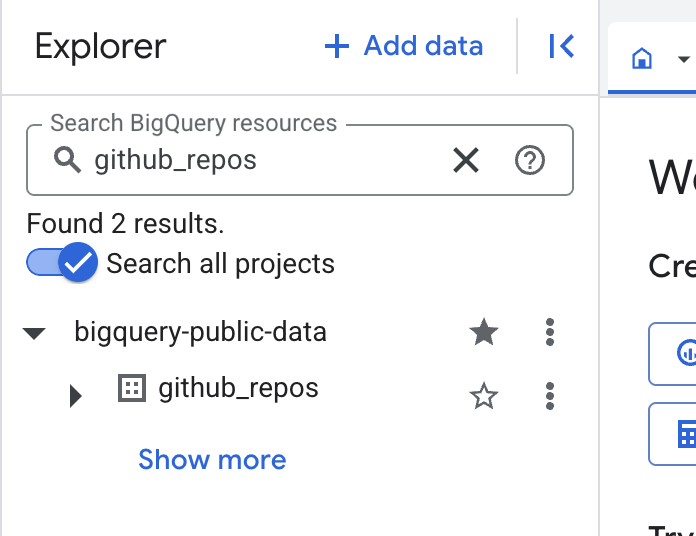Click the table icon card on right

pos(672,434)
